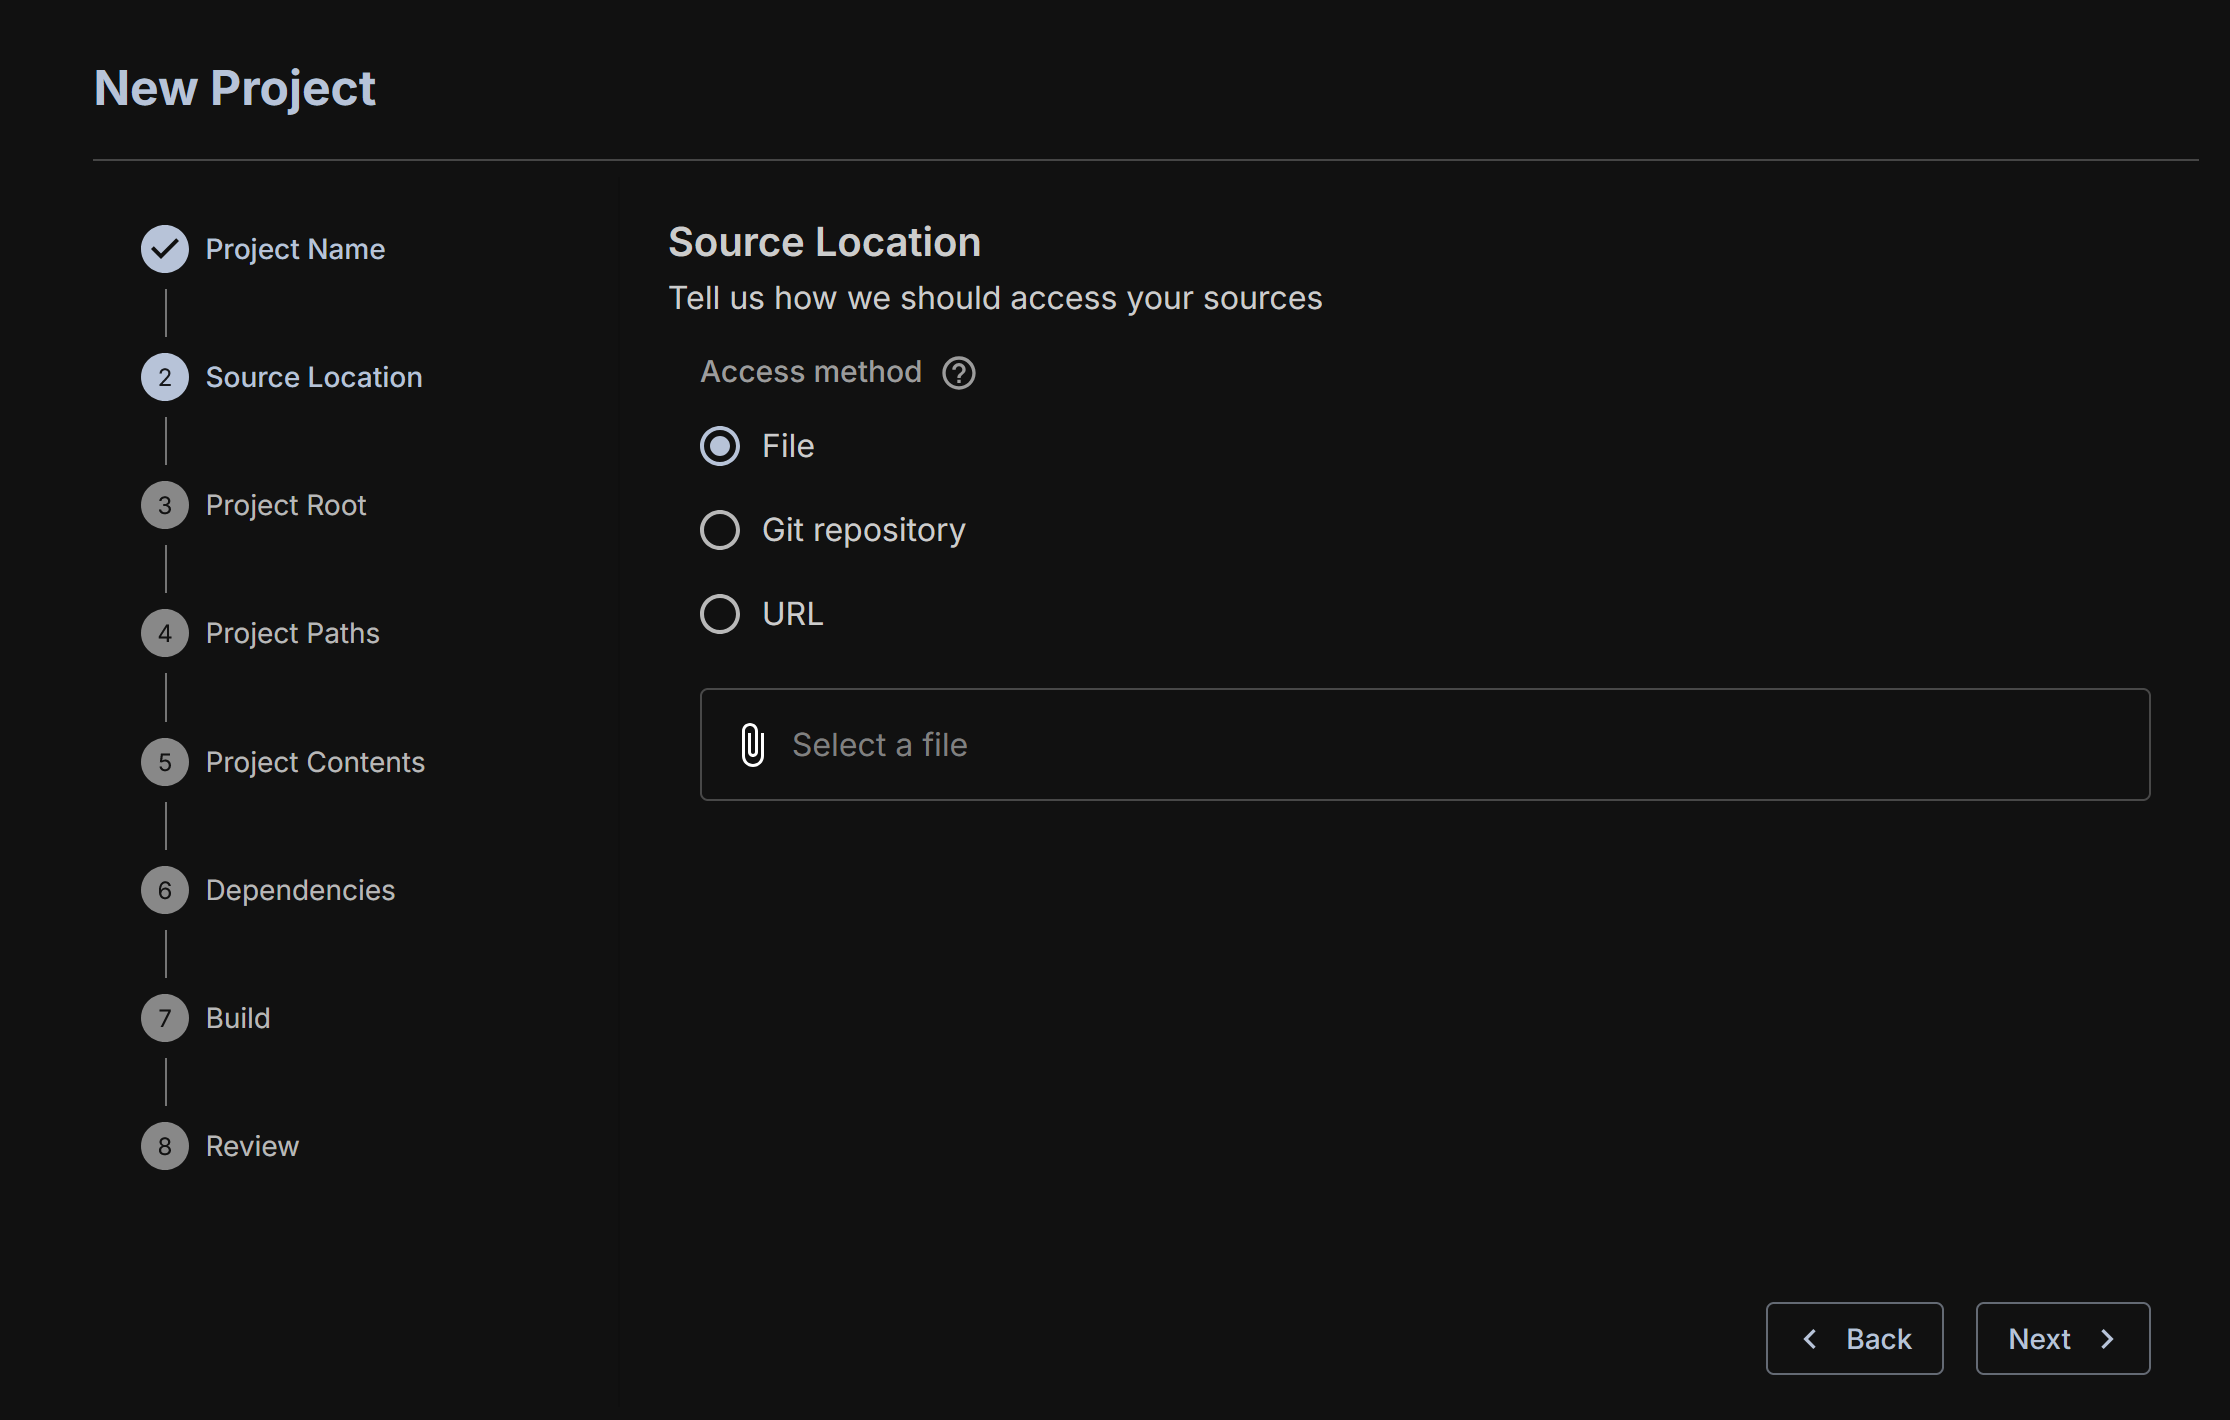Click the Project Name completed checkmark icon
Screen dimensions: 2230x1420
[x=165, y=249]
